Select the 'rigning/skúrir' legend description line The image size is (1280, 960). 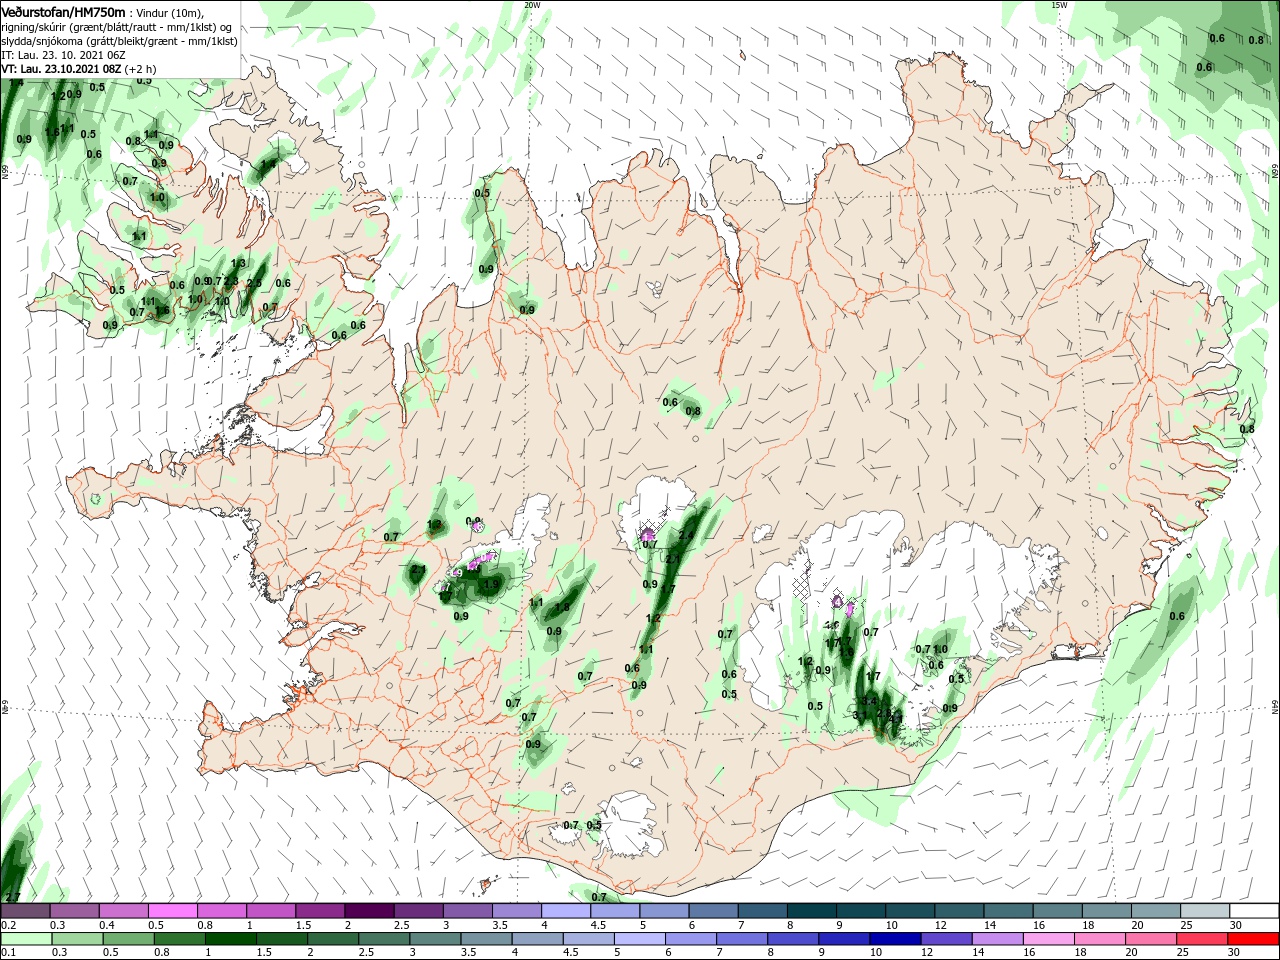(x=117, y=27)
